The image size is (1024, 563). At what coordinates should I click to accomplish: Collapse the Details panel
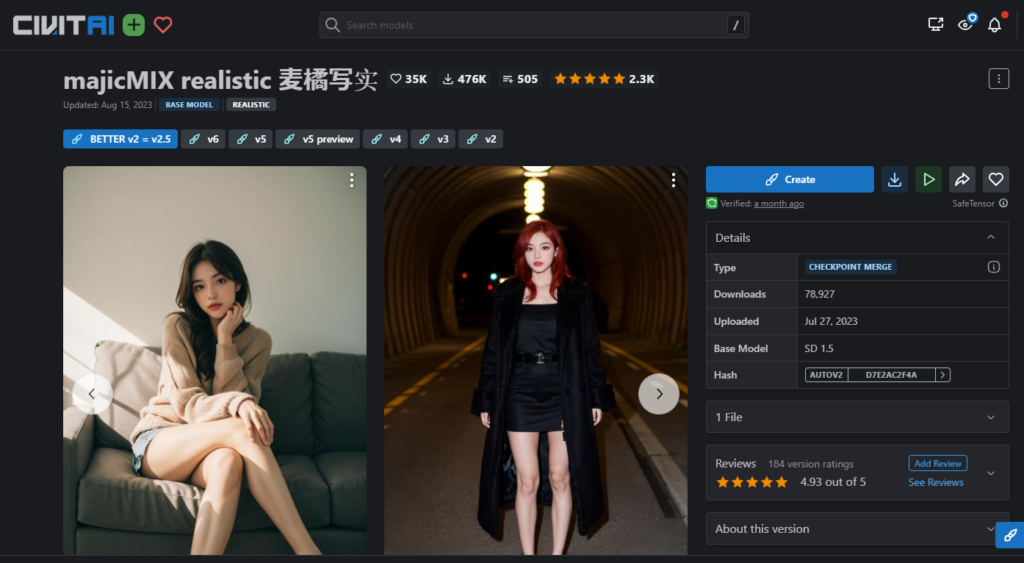click(990, 238)
